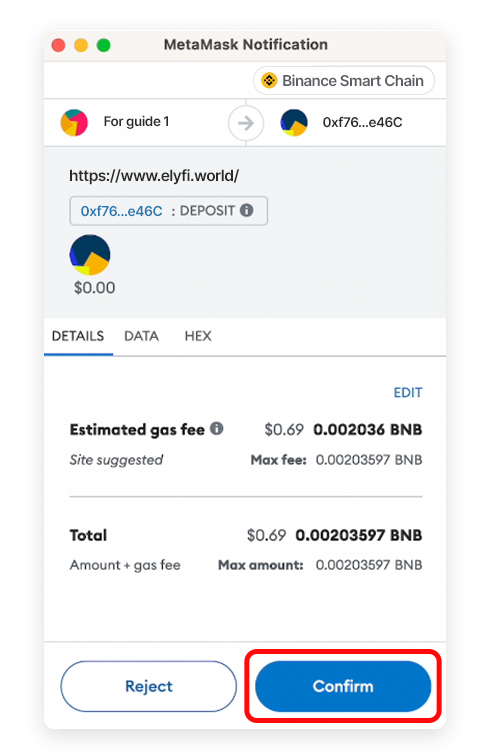Select the DETAILS tab
Image resolution: width=489 pixels, height=756 pixels.
pos(78,336)
